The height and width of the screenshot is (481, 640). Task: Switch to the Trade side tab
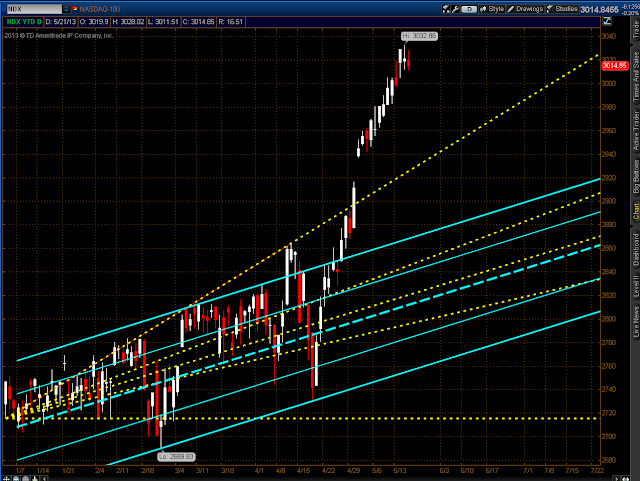click(636, 29)
